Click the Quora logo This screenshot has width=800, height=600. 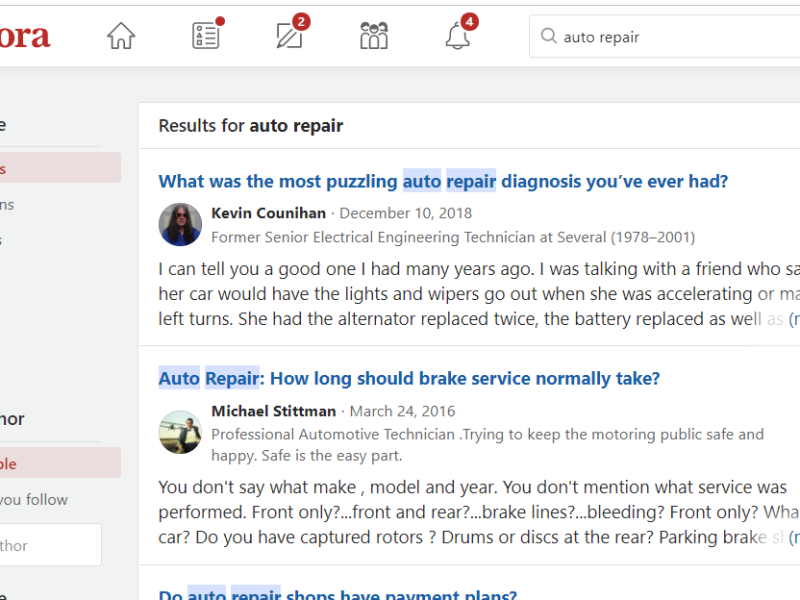click(x=24, y=37)
